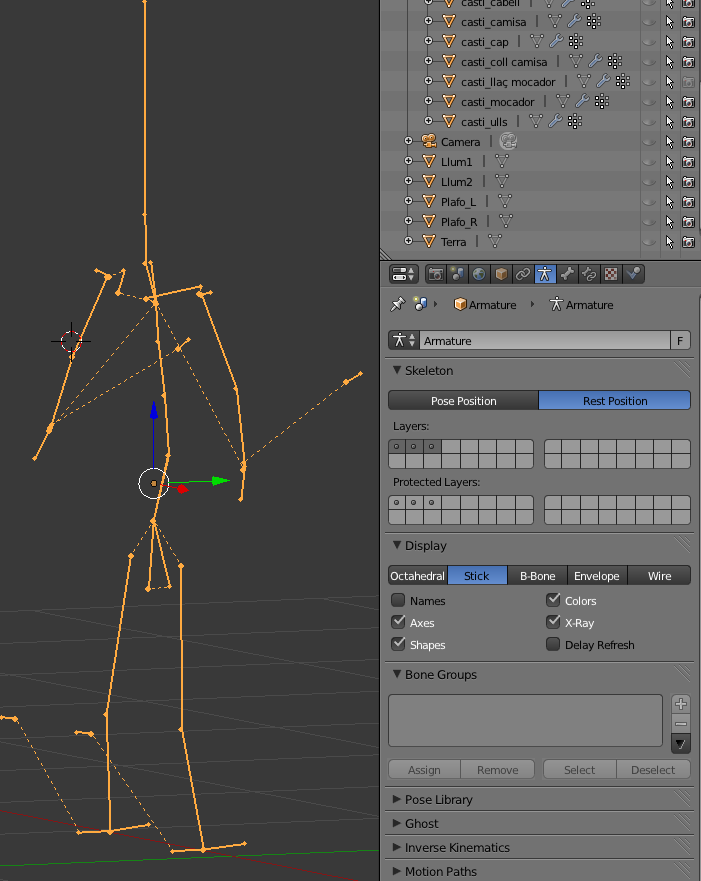
Task: Expand the Pose Library panel
Action: coord(439,799)
